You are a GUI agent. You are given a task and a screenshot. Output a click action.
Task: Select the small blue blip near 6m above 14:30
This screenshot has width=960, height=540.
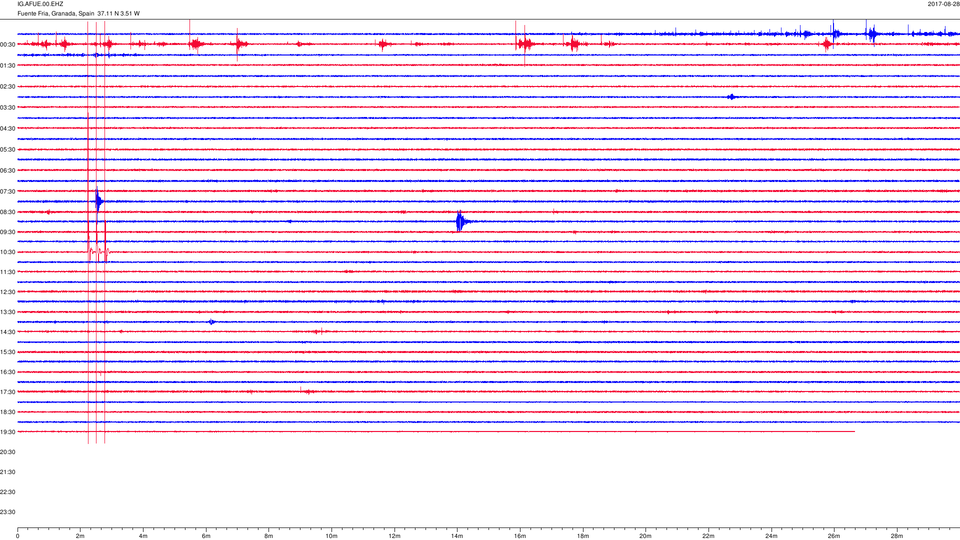click(212, 322)
